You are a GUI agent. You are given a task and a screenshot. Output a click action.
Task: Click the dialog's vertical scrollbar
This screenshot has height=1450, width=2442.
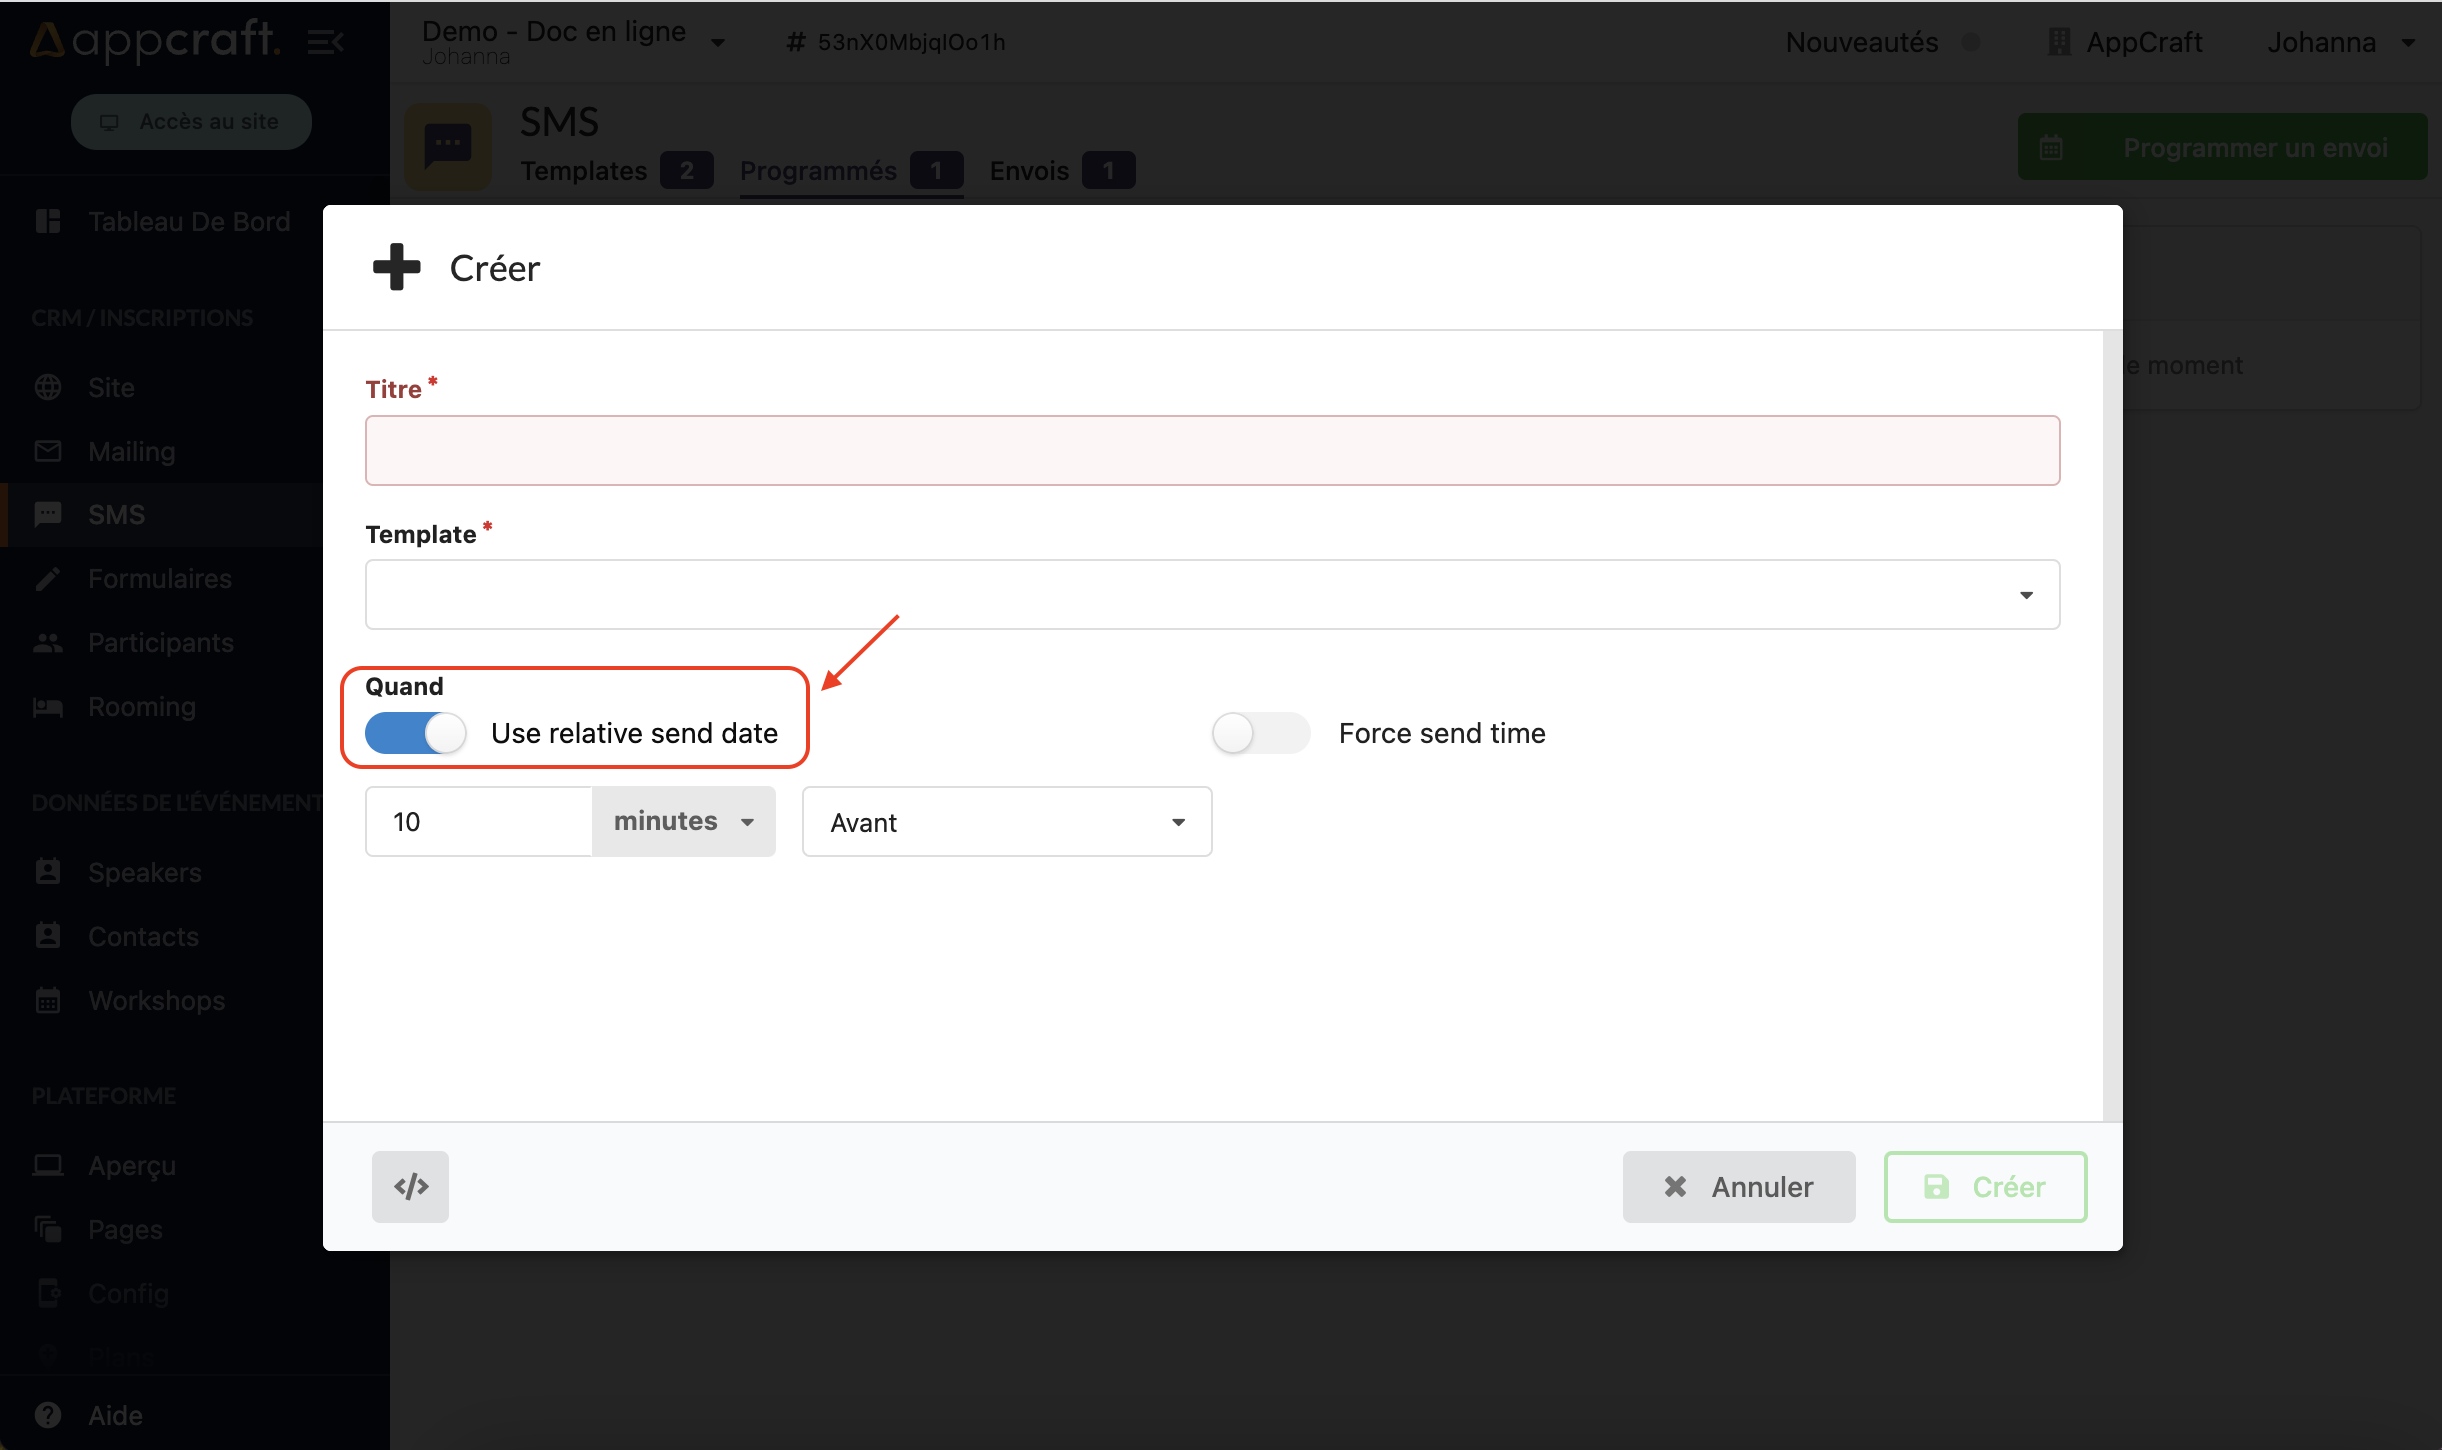(2112, 725)
